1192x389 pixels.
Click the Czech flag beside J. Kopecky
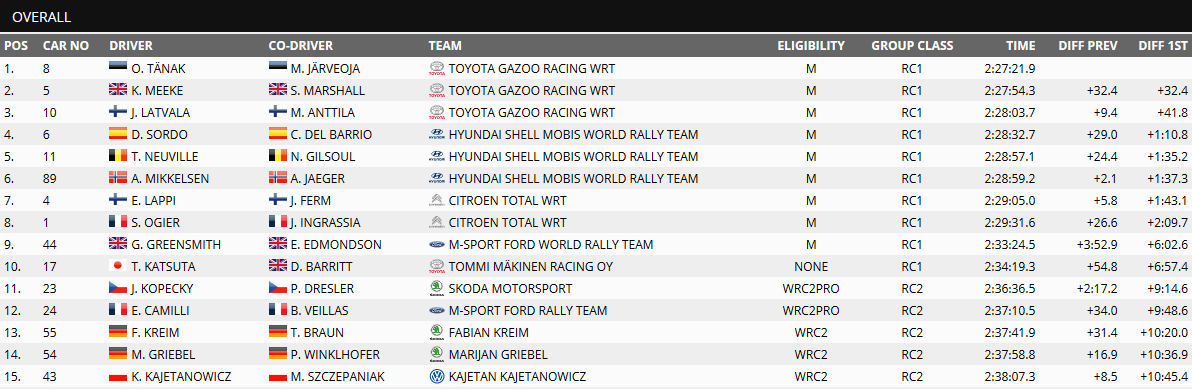pos(118,289)
